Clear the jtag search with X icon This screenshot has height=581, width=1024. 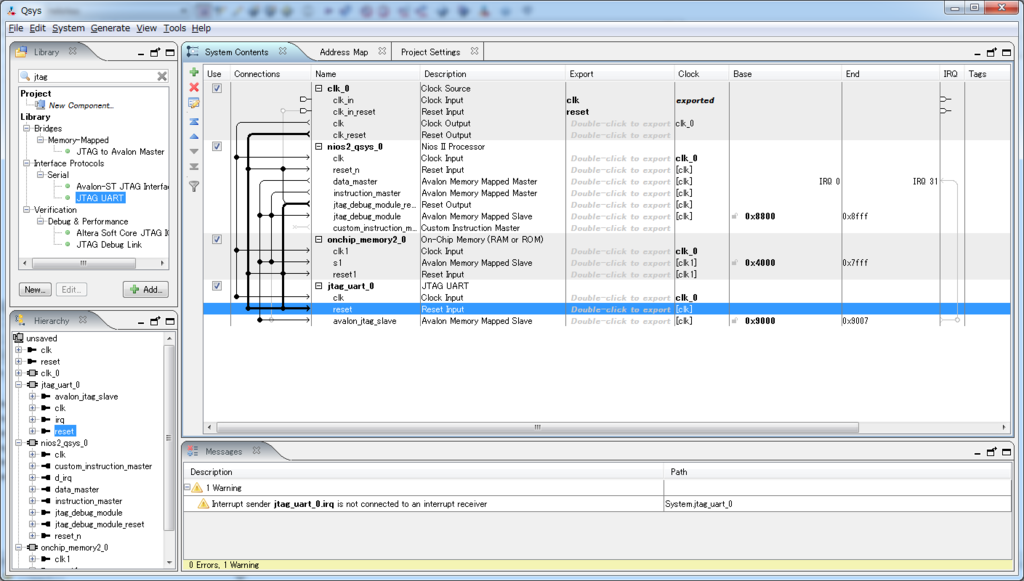coord(162,76)
